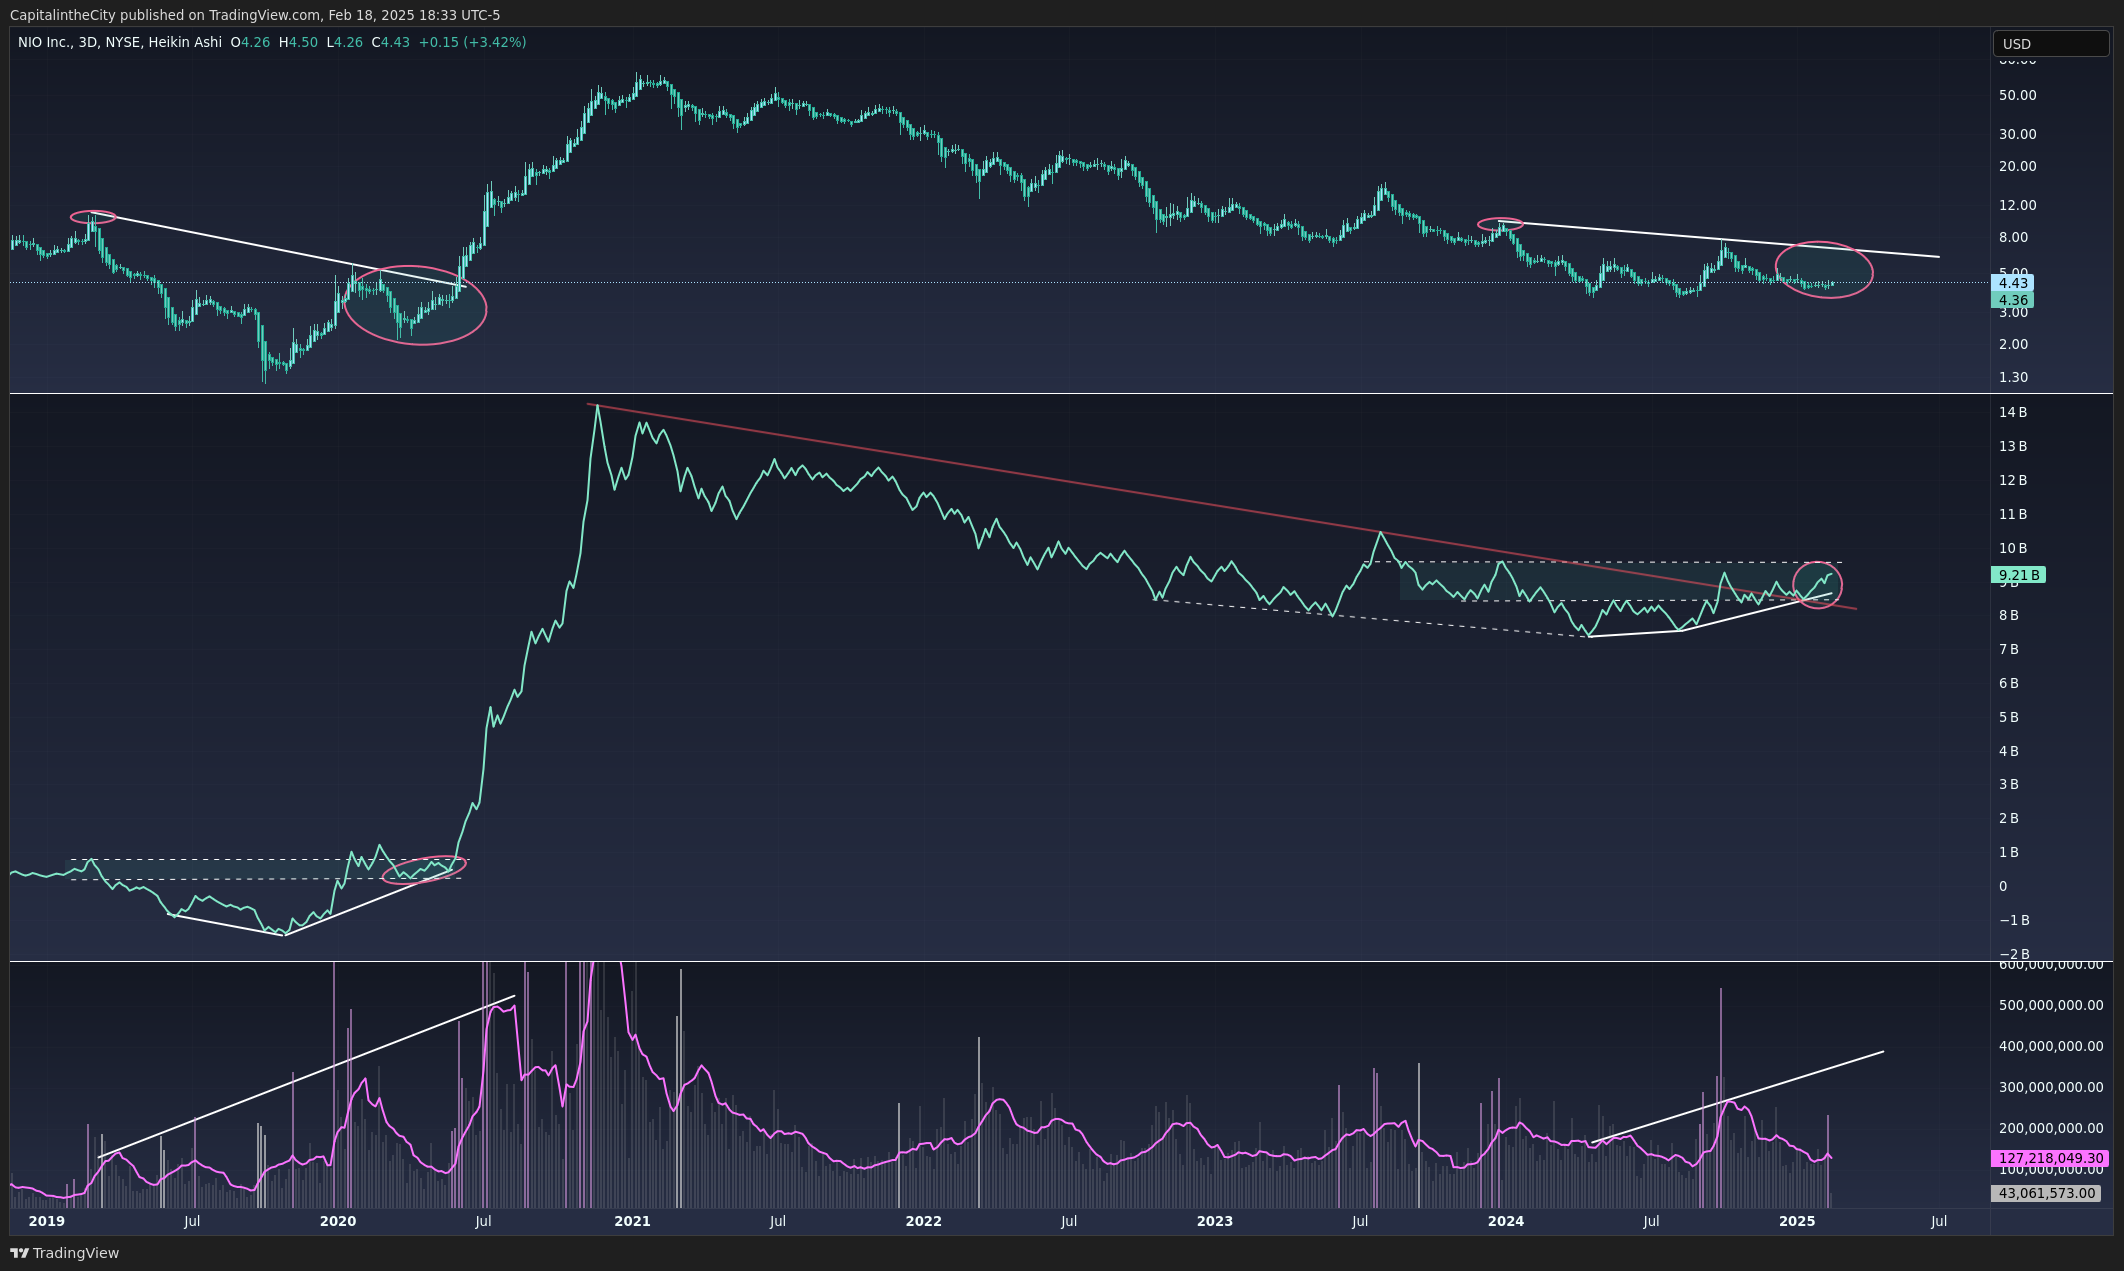Select the large pink ellipse near 2020 price breakout
The width and height of the screenshot is (2124, 1271).
coord(415,305)
